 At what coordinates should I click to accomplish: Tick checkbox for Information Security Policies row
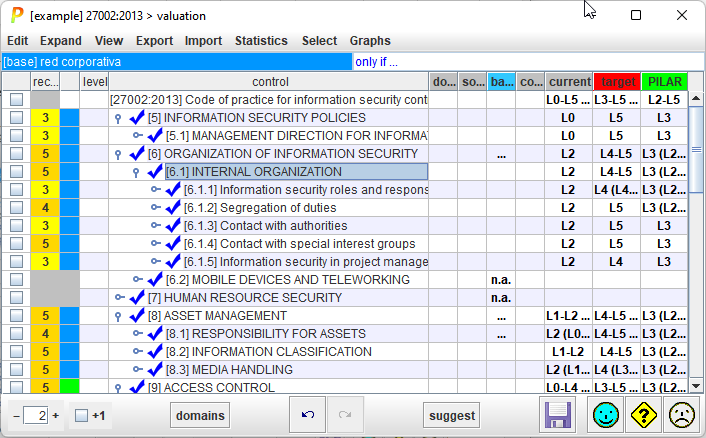17,117
